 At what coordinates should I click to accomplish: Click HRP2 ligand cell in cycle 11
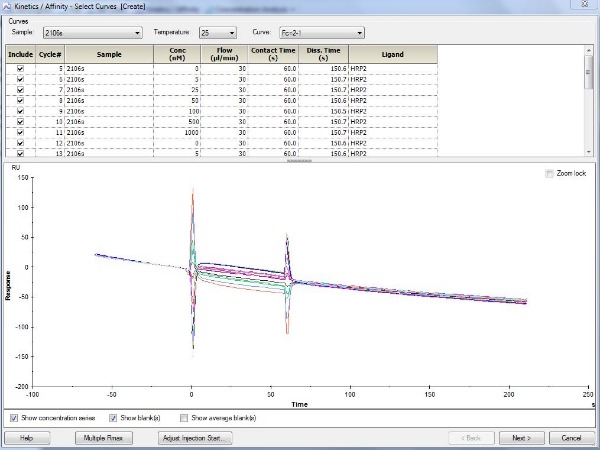tap(393, 132)
